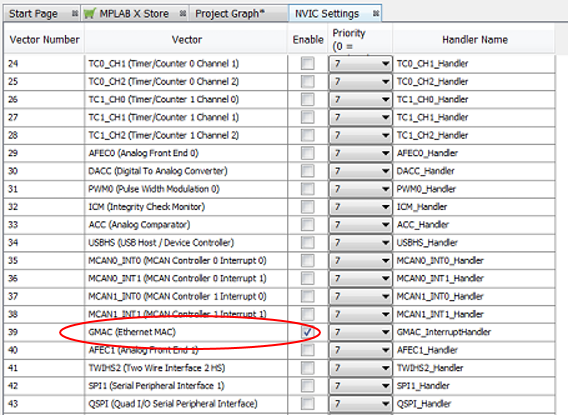Open the PWM0 priority dropdown
The image size is (568, 415).
[360, 189]
